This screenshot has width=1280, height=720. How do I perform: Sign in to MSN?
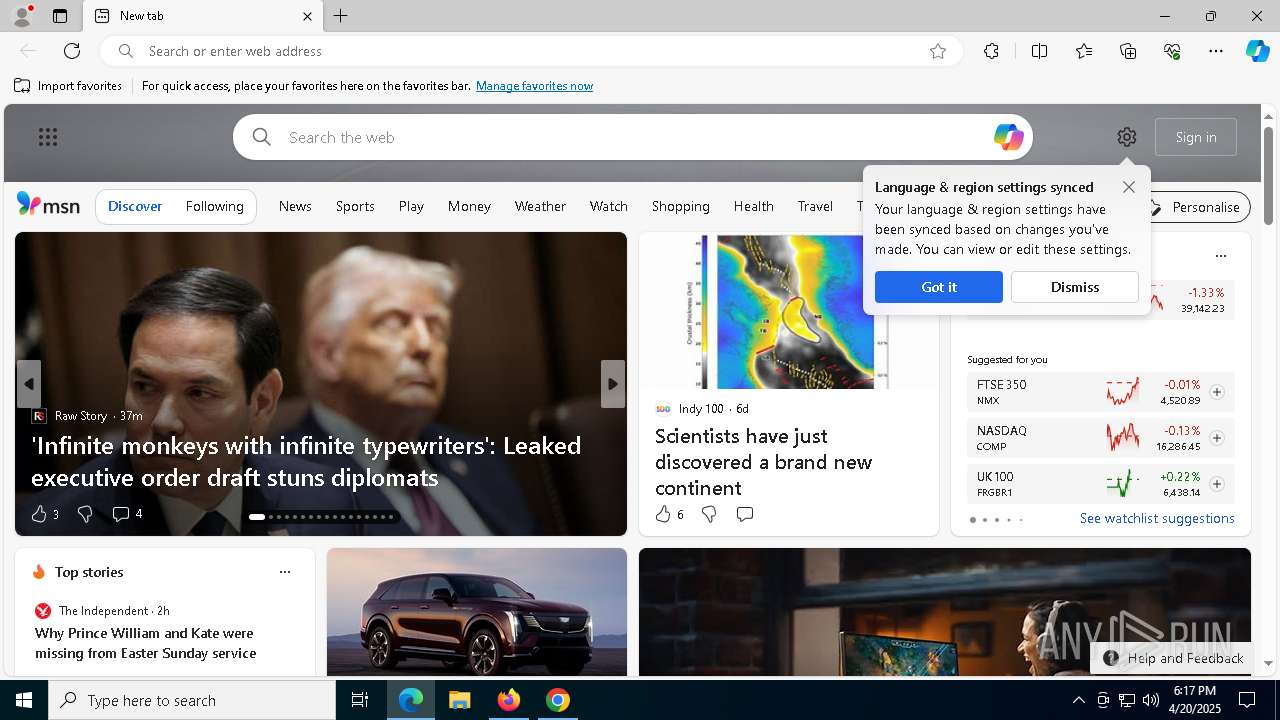click(x=1196, y=137)
